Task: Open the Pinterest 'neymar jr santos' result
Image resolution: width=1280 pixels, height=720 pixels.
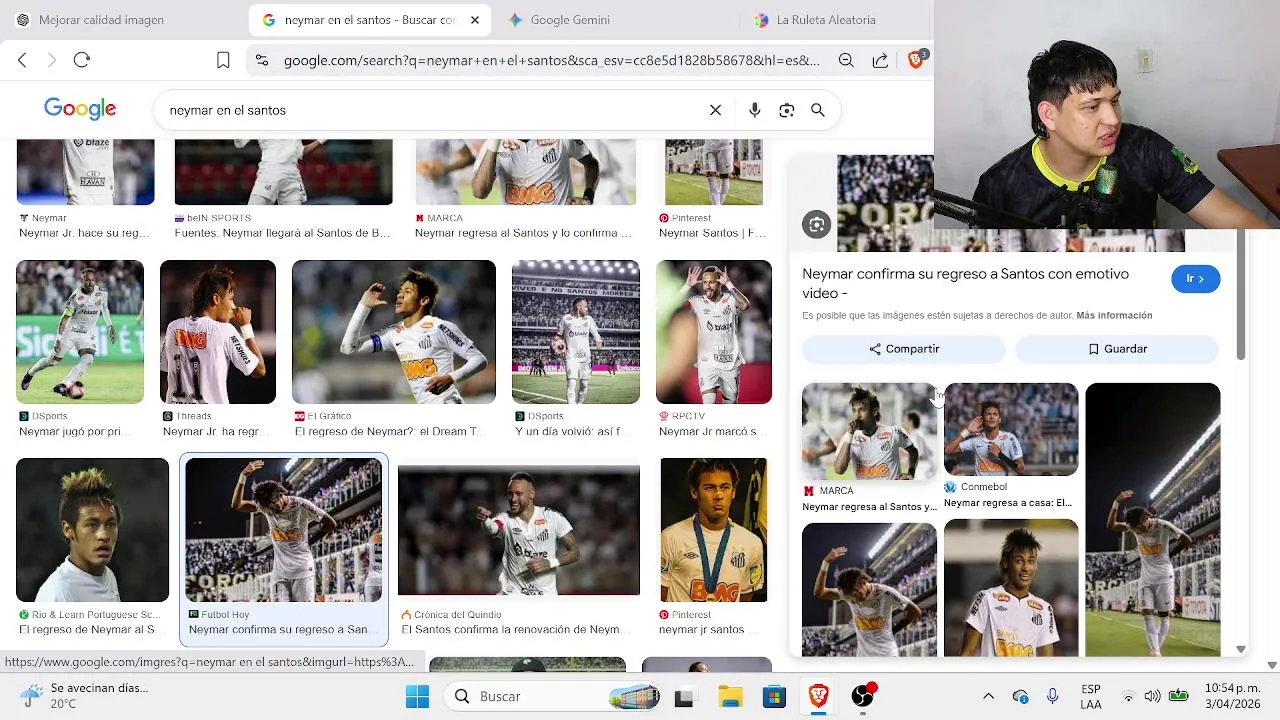Action: (x=713, y=530)
